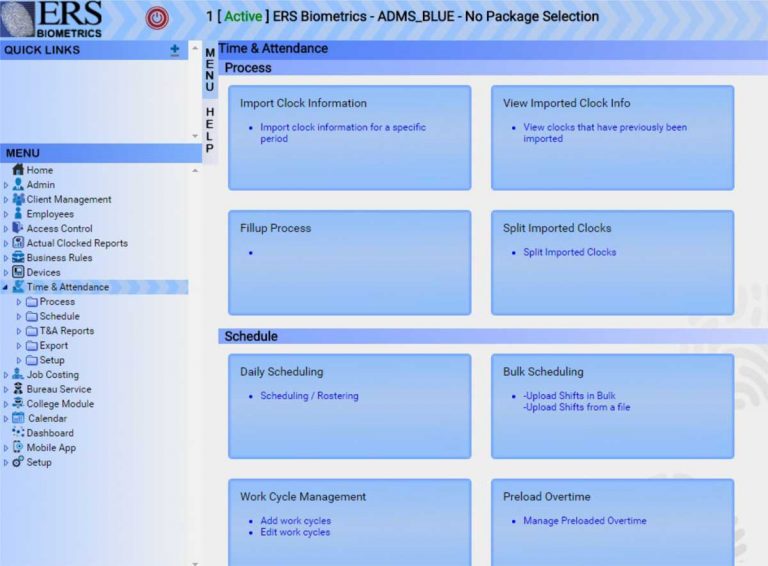Click the Admin user icon
This screenshot has height=566, width=768.
point(18,185)
